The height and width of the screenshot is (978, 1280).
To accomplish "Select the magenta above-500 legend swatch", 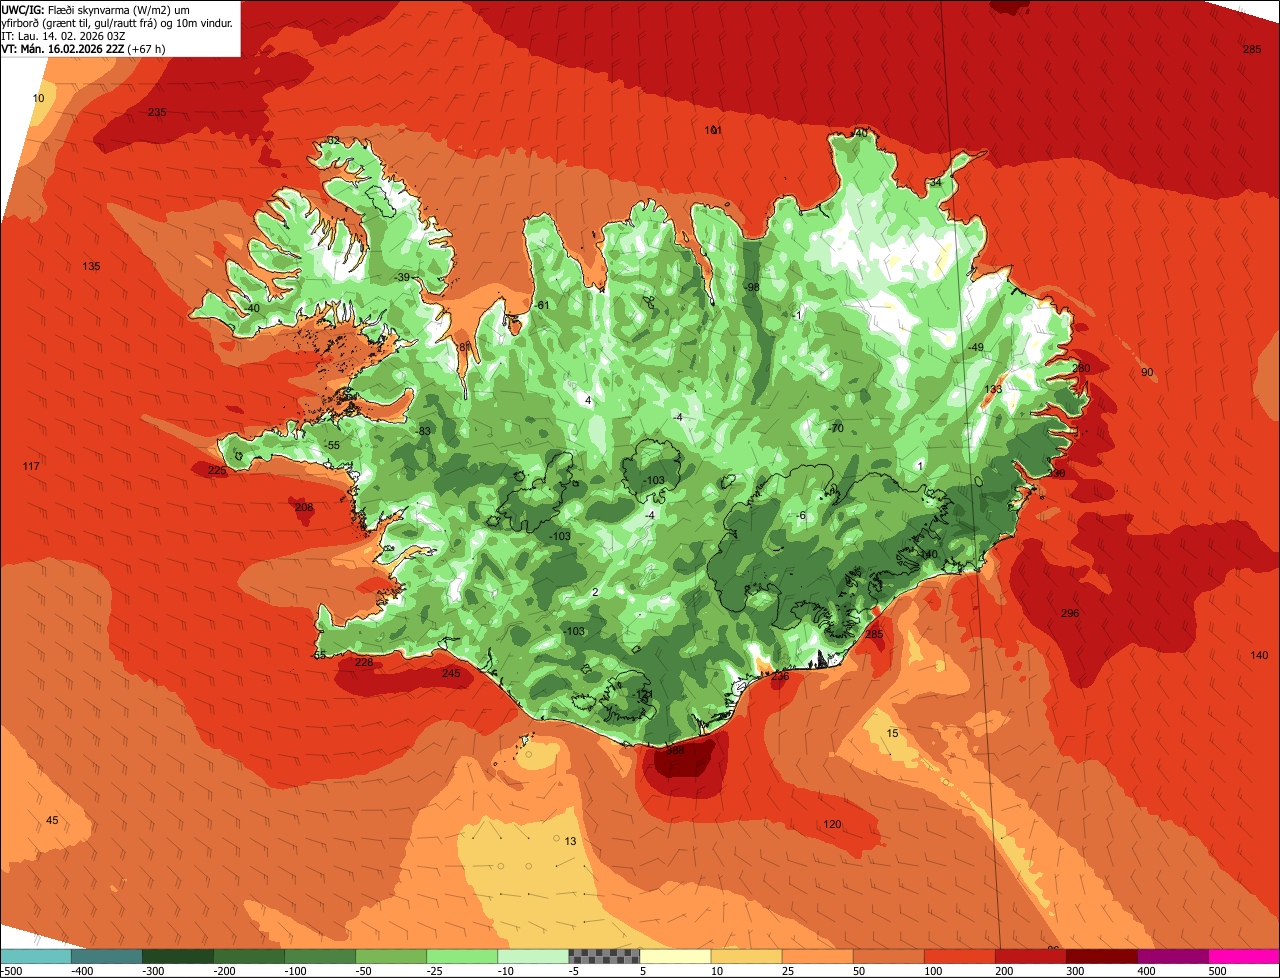I will tap(1244, 956).
